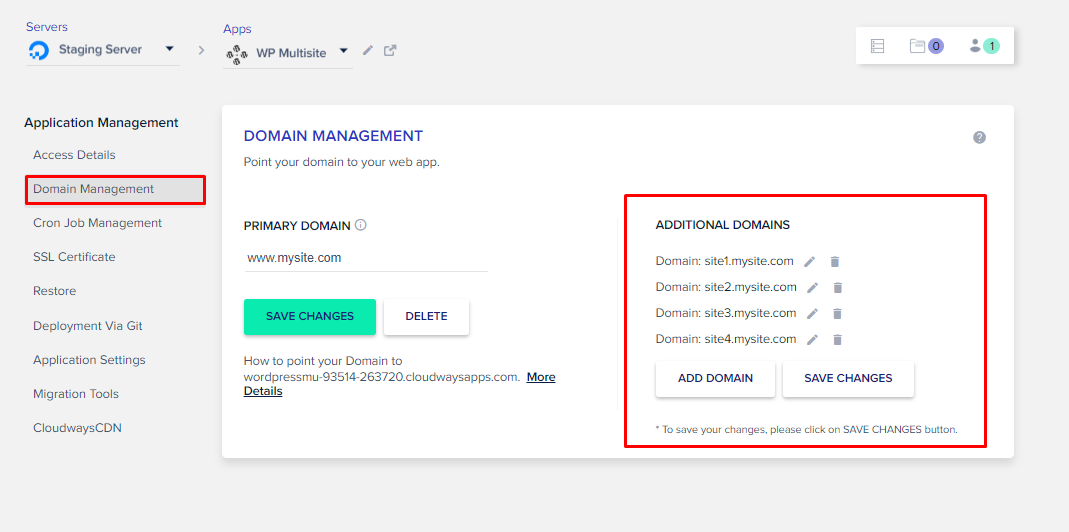Select Cron Job Management
Viewport: 1069px width, 532px height.
[x=97, y=223]
